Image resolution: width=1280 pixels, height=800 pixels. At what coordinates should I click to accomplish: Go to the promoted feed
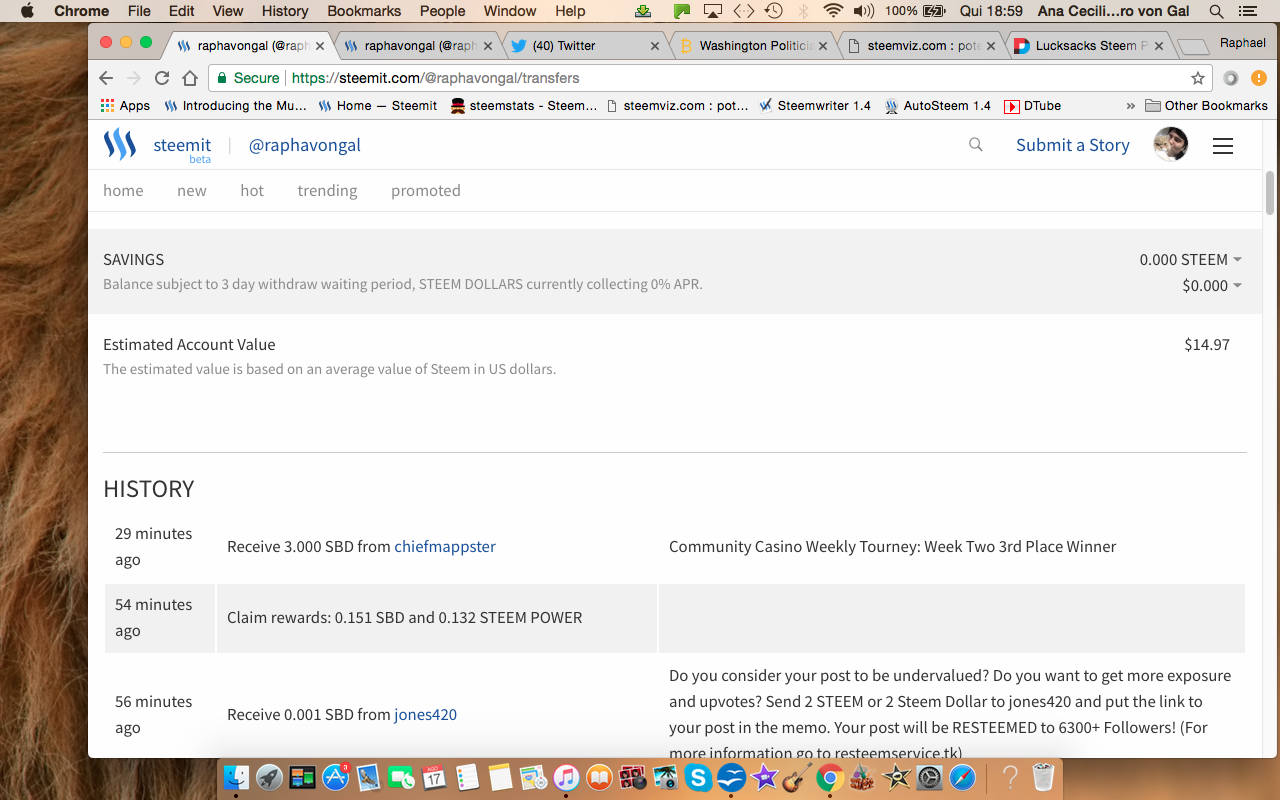tap(426, 190)
